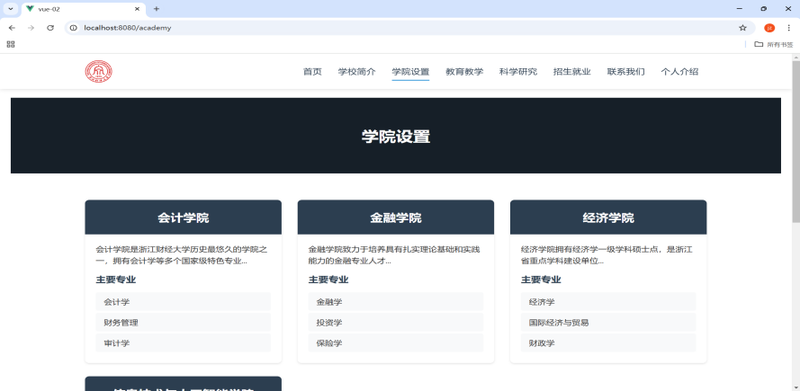
Task: Click 经济学院 description paragraph
Action: 608,255
